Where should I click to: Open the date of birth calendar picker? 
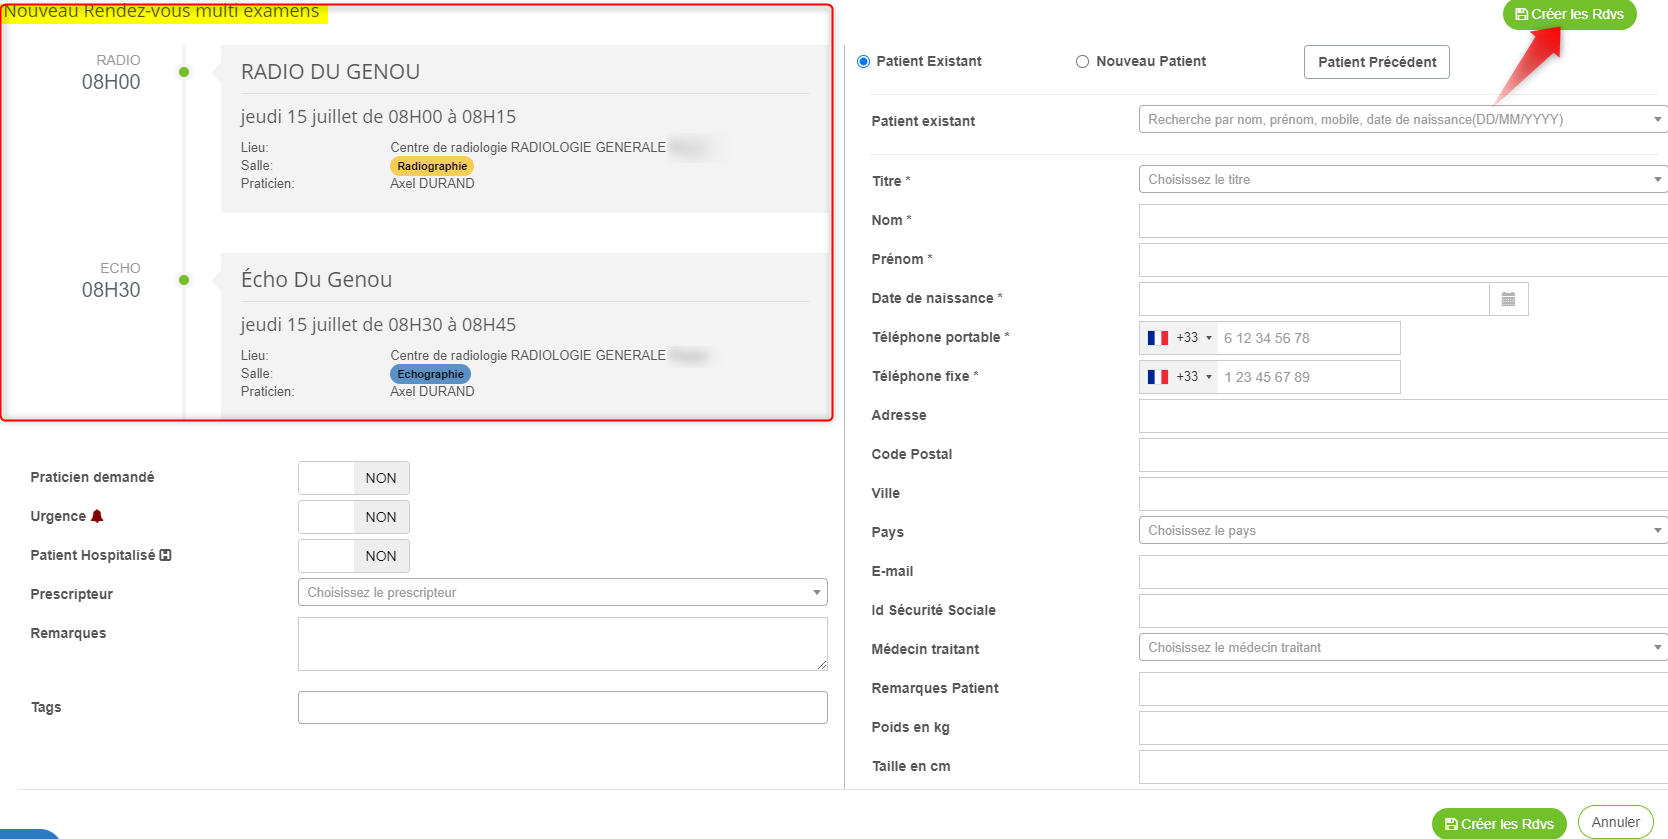pos(1508,299)
